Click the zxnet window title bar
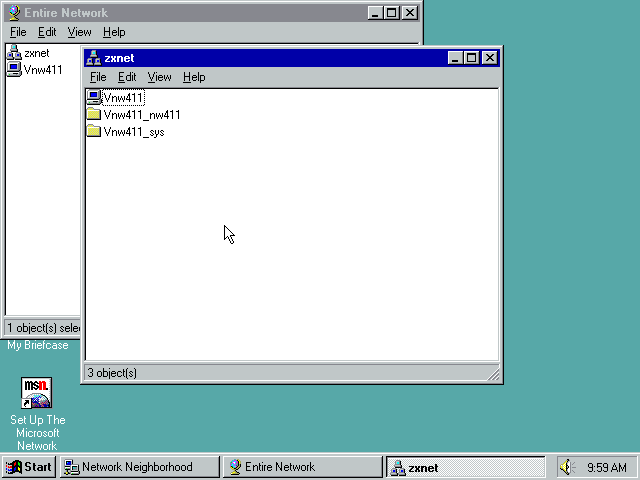640x480 pixels. [291, 58]
